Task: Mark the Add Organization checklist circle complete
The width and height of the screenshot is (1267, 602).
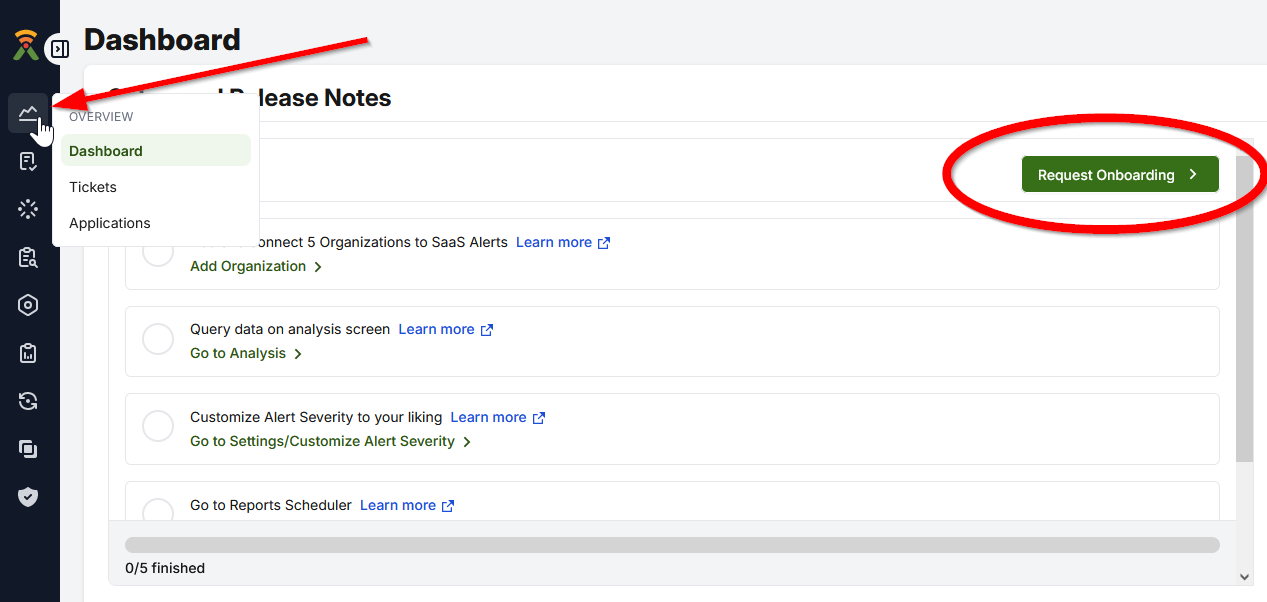Action: [x=157, y=252]
